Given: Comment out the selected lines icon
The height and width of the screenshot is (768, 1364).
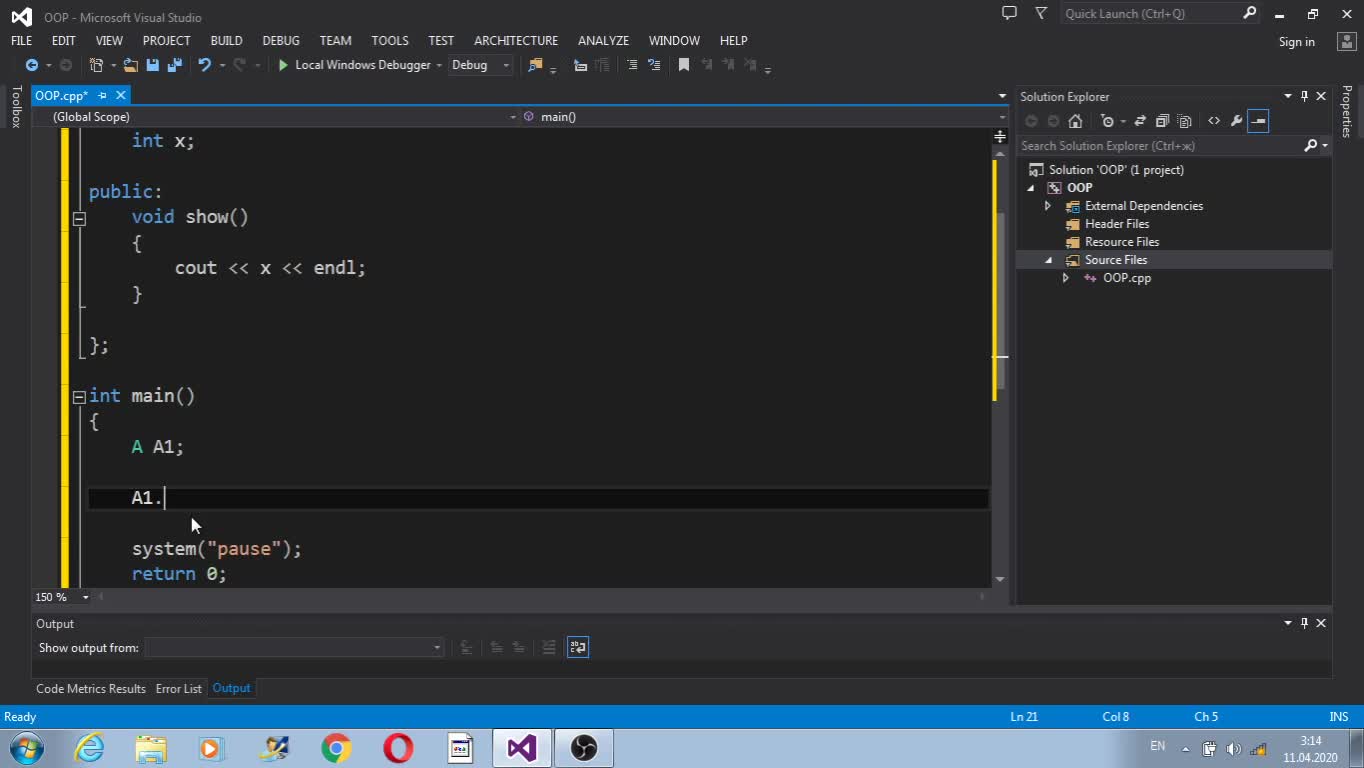Looking at the screenshot, I should 632,65.
